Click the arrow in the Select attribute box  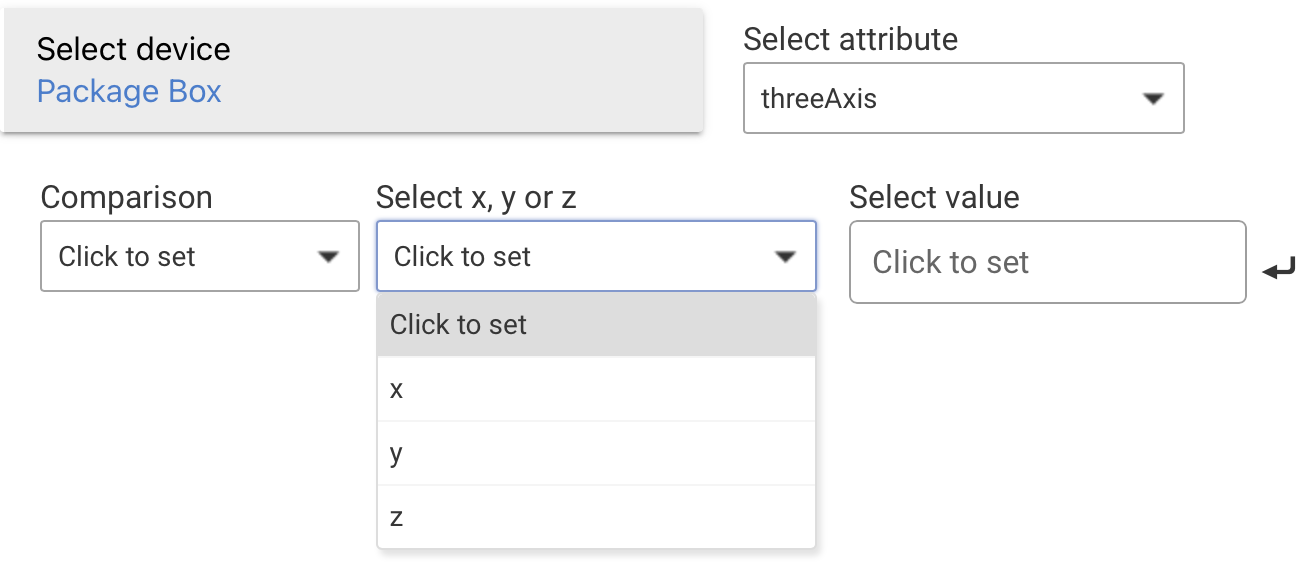tap(1153, 98)
